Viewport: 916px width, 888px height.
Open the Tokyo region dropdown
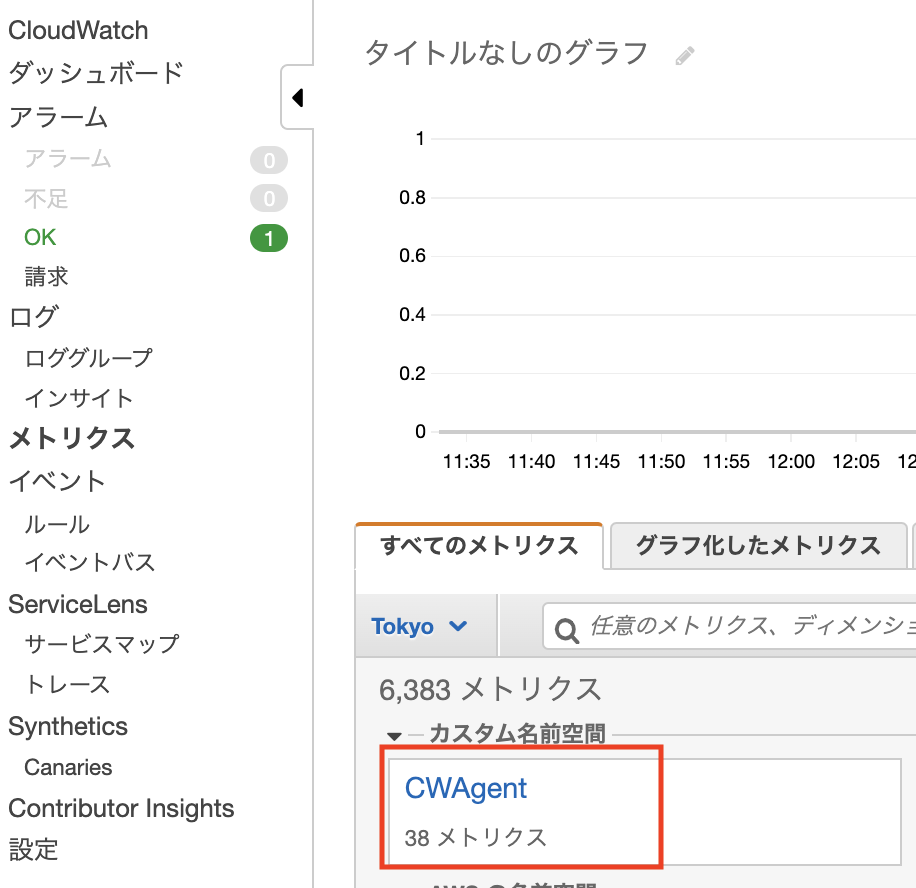click(419, 626)
